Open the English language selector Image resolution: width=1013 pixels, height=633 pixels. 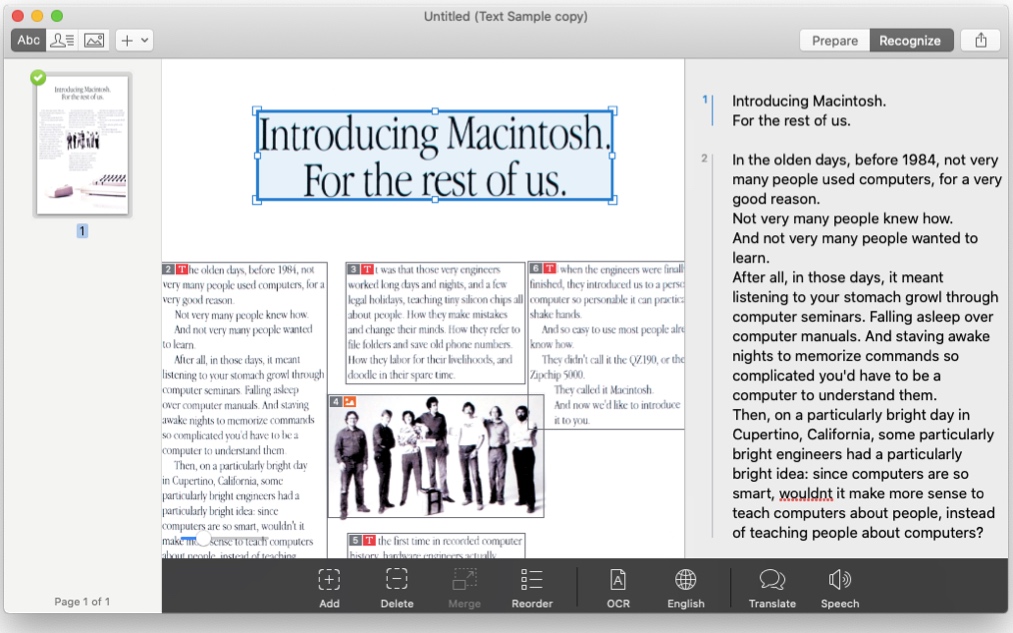(685, 587)
